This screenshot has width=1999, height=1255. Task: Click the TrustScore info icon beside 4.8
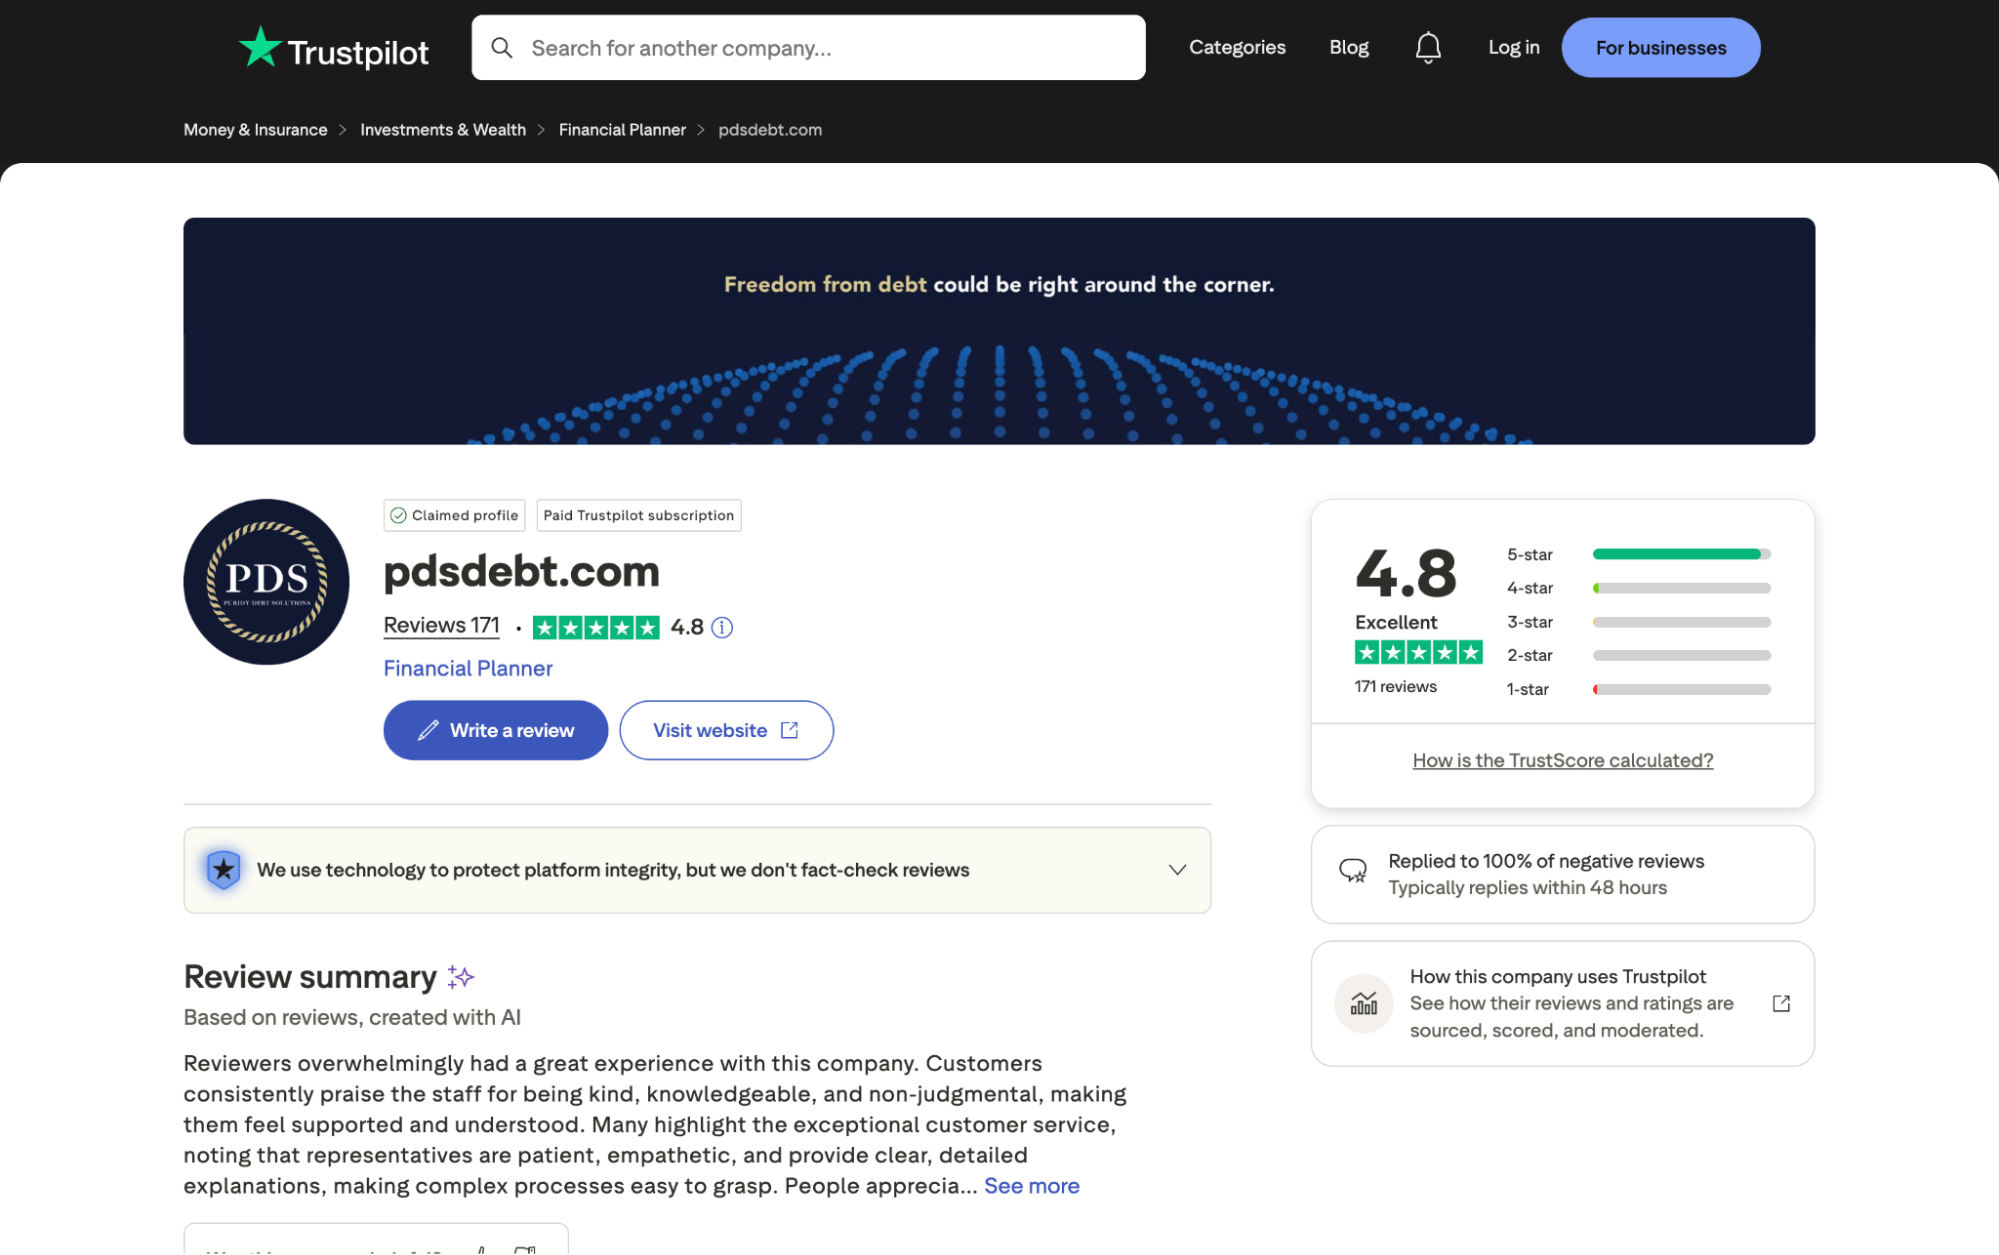pyautogui.click(x=722, y=627)
